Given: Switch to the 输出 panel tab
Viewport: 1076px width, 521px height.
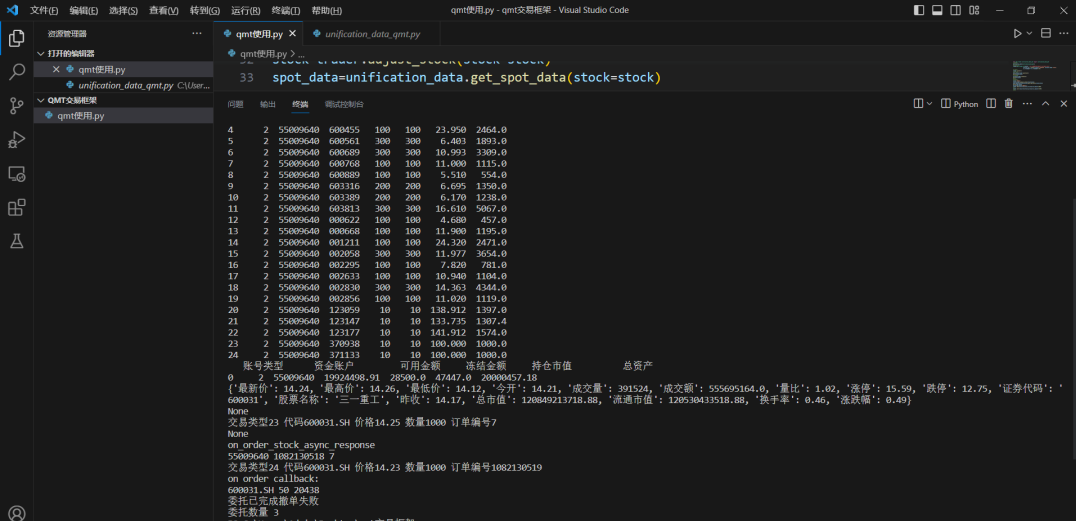Looking at the screenshot, I should [268, 104].
